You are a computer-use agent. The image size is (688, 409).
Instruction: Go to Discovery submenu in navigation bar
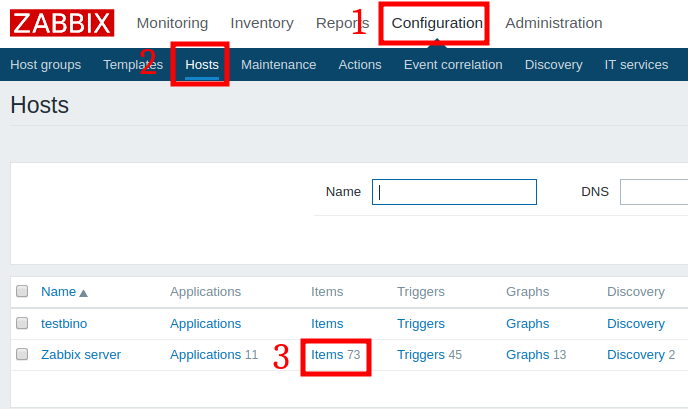coord(553,65)
